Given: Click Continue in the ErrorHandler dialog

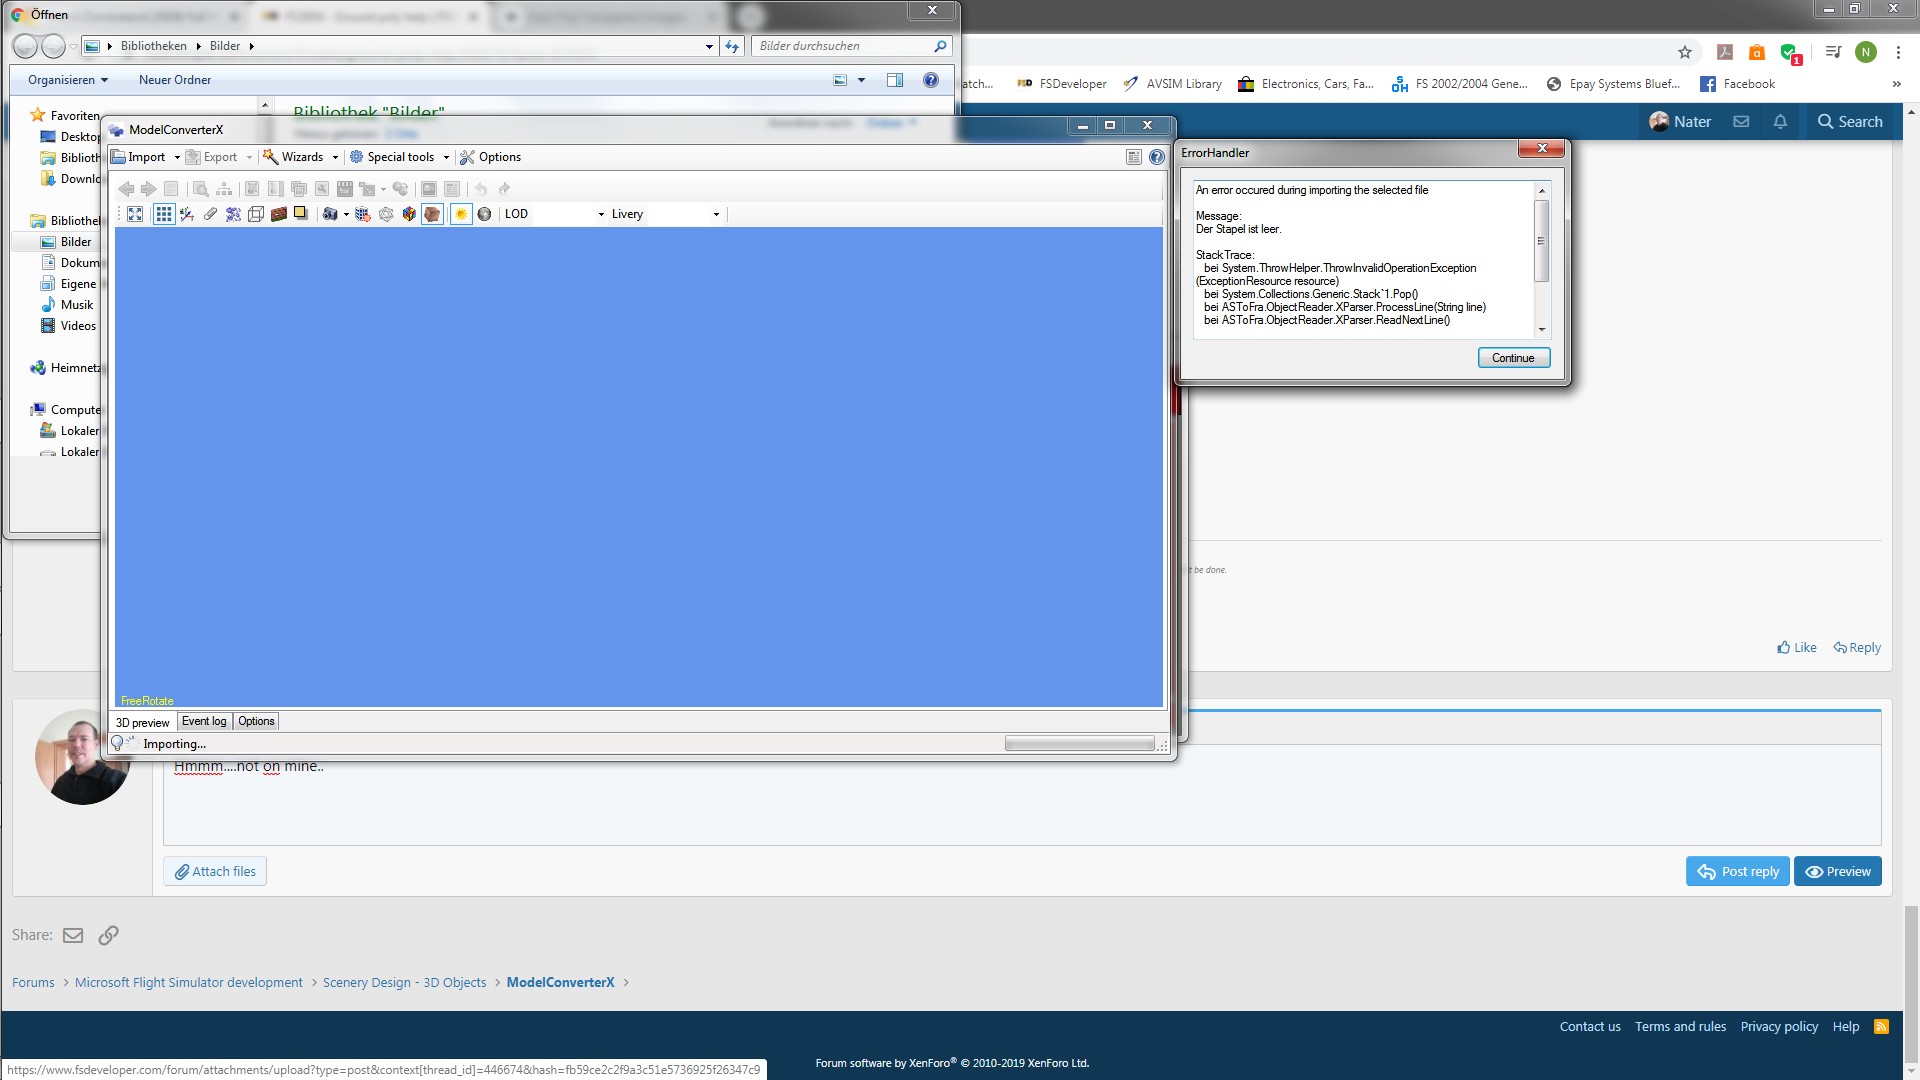Looking at the screenshot, I should [1513, 358].
